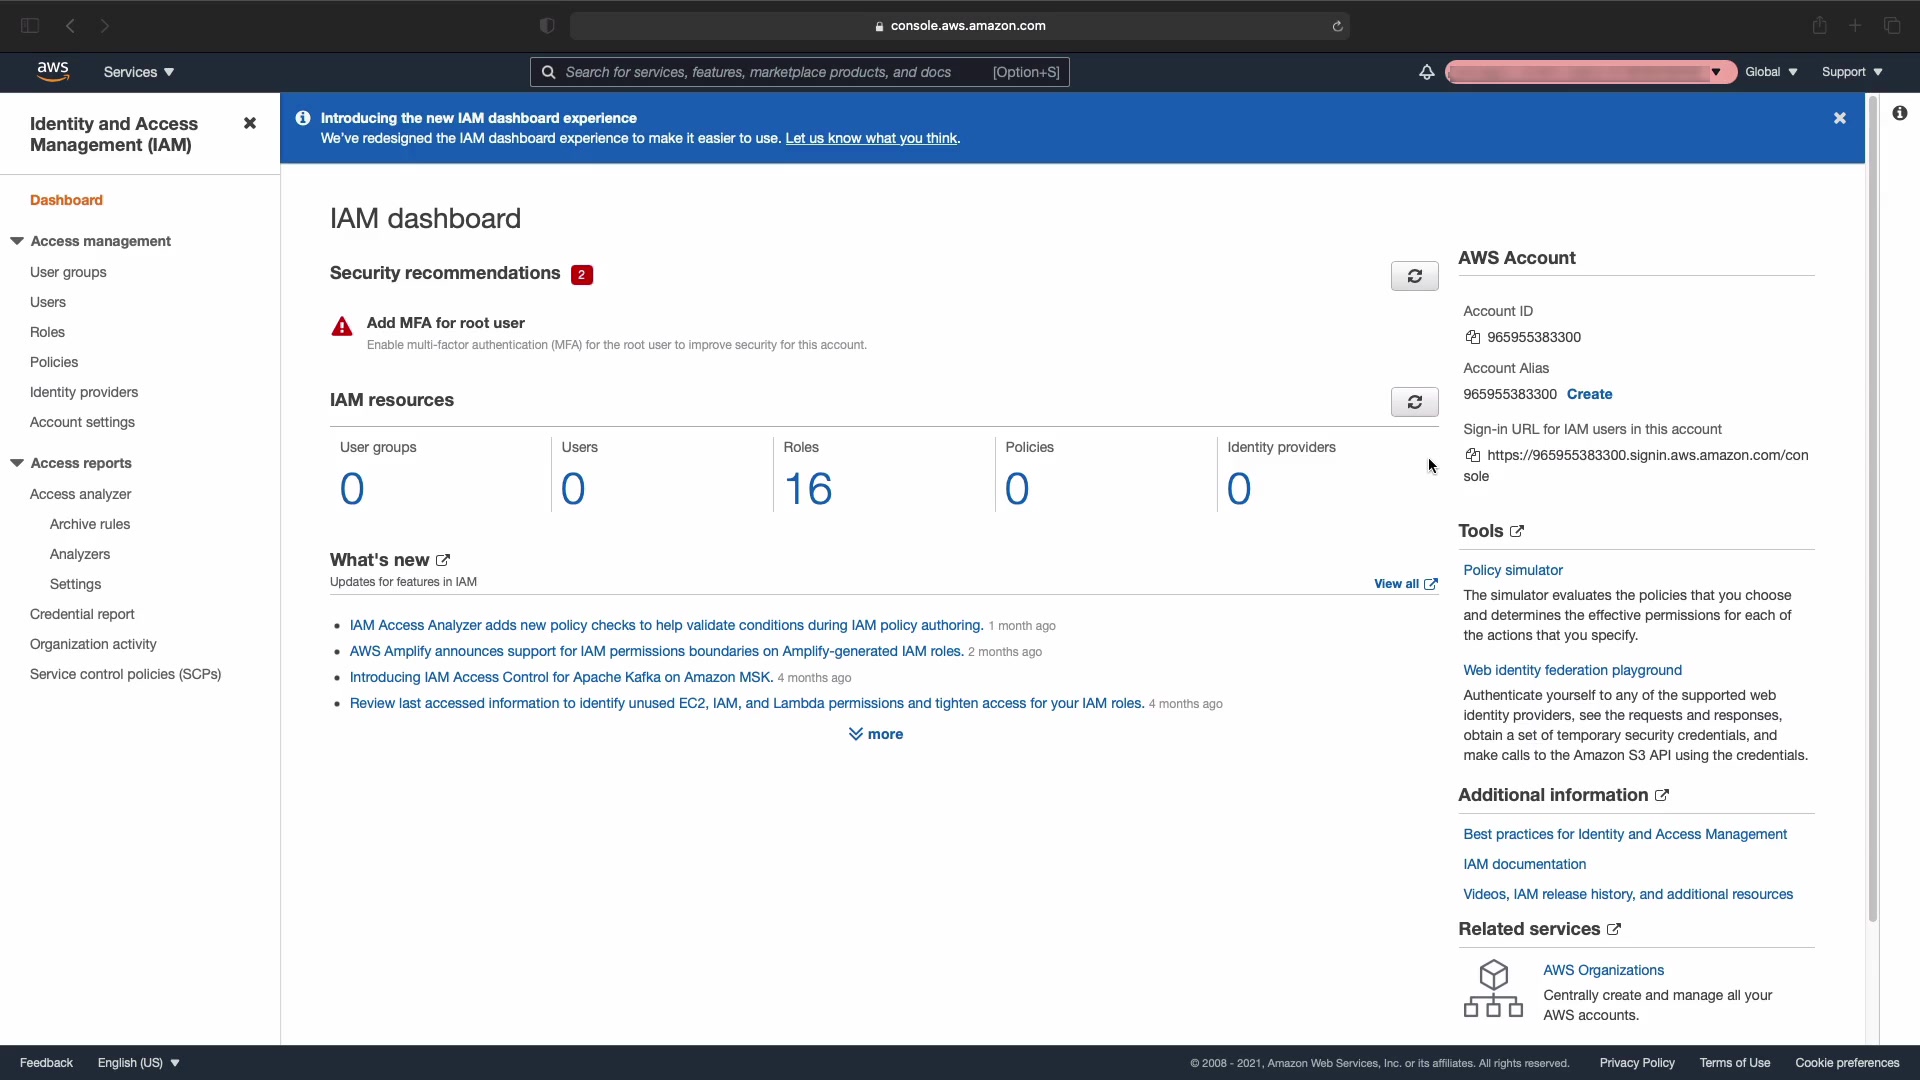The width and height of the screenshot is (1920, 1080).
Task: Click the AWS logo home icon
Action: 53,71
